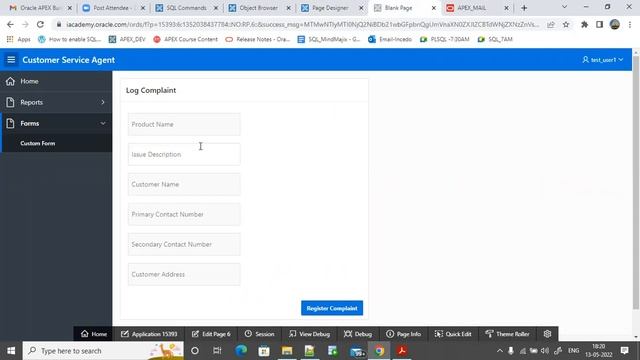Click the browser address bar URL
The height and width of the screenshot is (360, 640).
coord(302,24)
